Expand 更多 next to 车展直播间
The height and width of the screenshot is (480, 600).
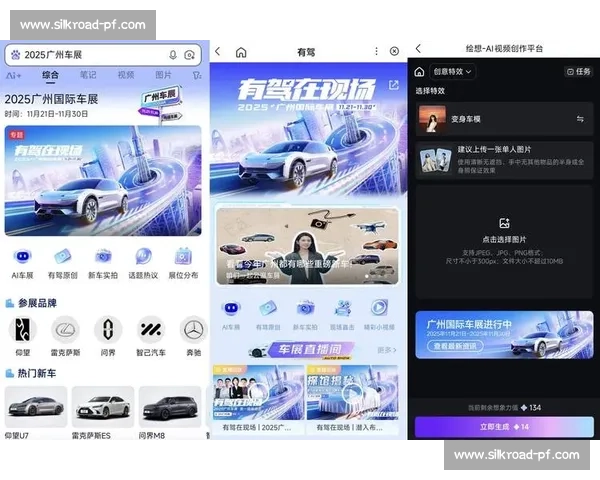385,350
